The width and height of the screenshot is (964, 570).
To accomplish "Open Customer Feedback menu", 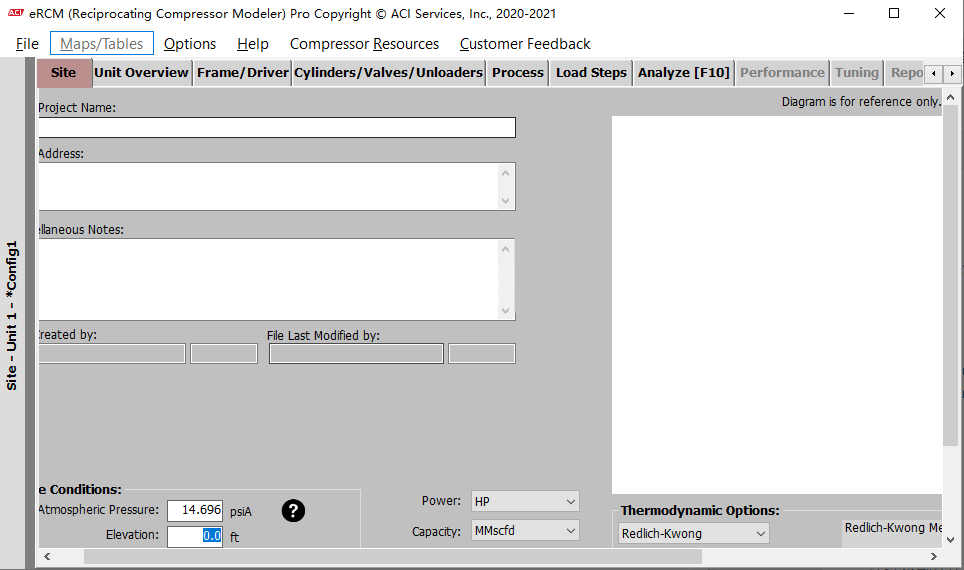I will (x=525, y=44).
